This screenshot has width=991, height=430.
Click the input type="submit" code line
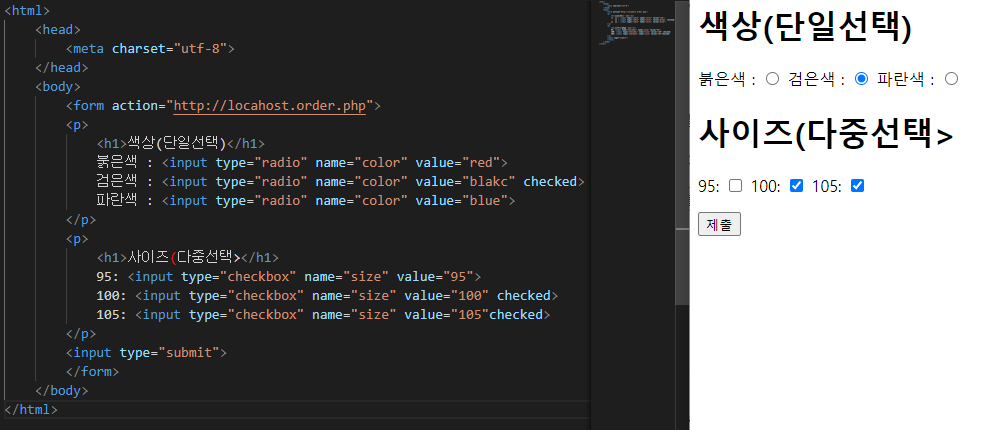[x=146, y=352]
